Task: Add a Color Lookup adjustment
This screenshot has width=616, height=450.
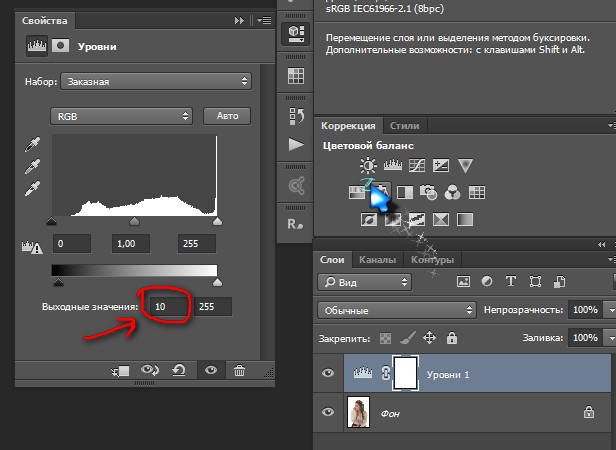Action: (x=477, y=192)
